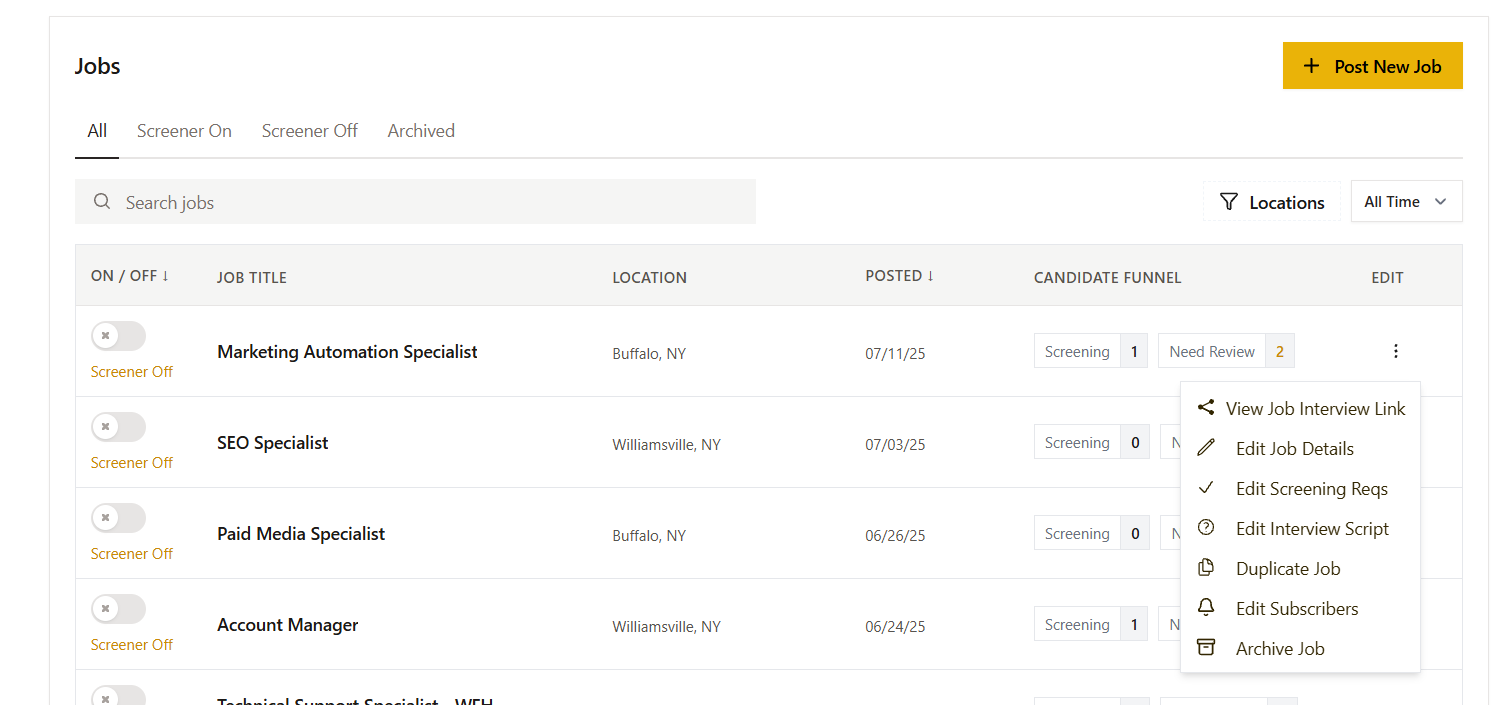This screenshot has height=705, width=1499.
Task: Switch to the Screener On tab
Action: (184, 131)
